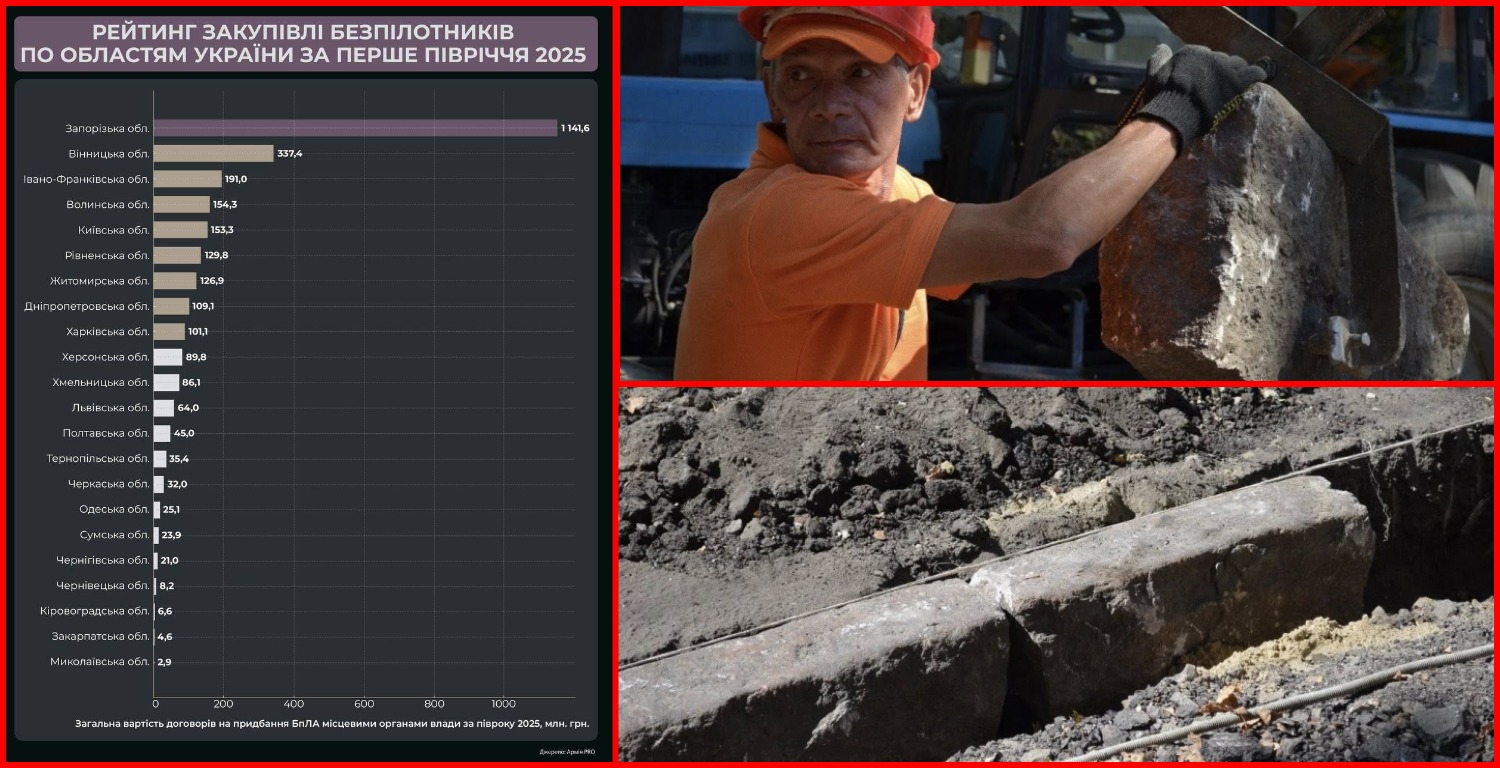This screenshot has width=1500, height=768.
Task: Select the Київська обл. label
Action: [113, 230]
